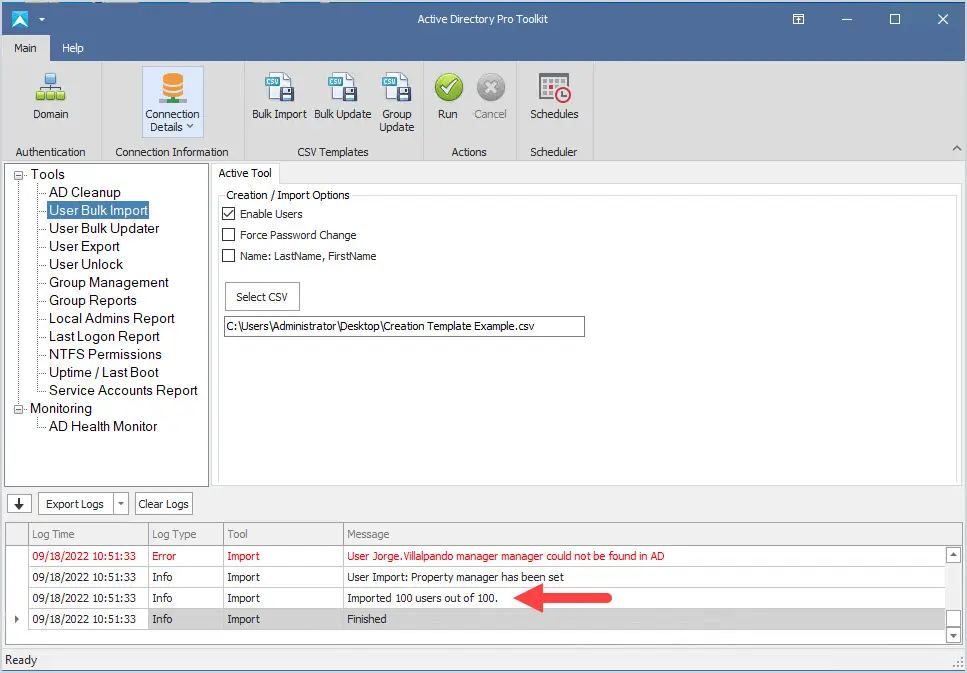Screen dimensions: 967x673
Task: Select the Jorge.Villalpando error log message
Action: [506, 556]
